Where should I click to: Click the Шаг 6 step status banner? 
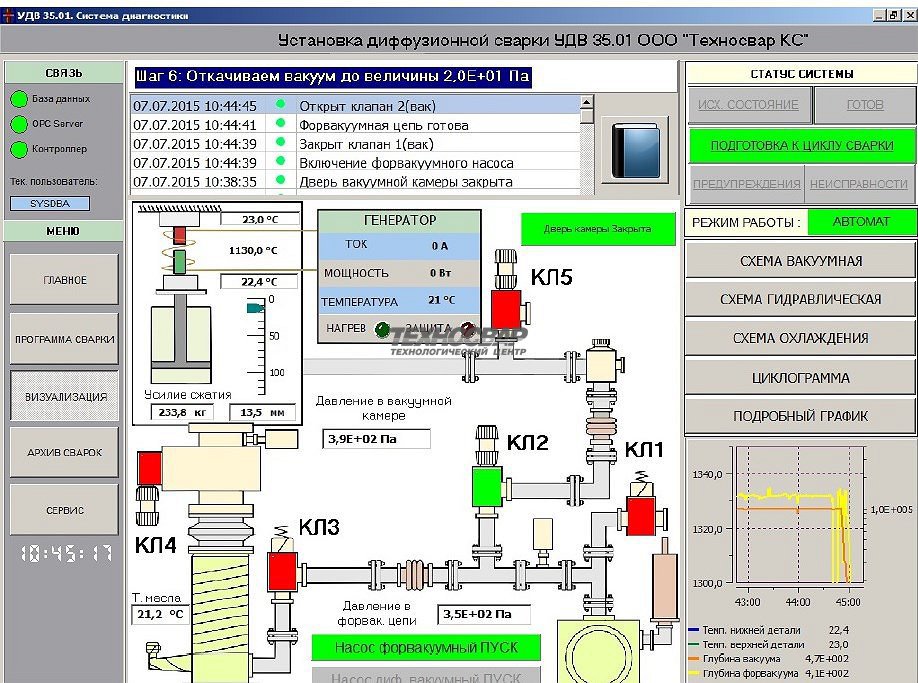333,76
